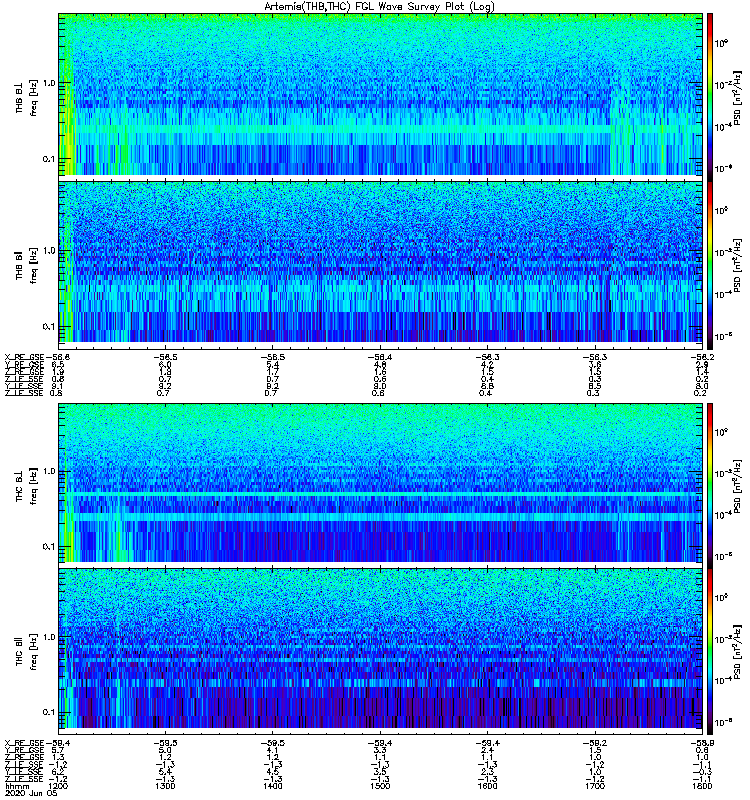Click the "hhmm" row label

pos(17,786)
